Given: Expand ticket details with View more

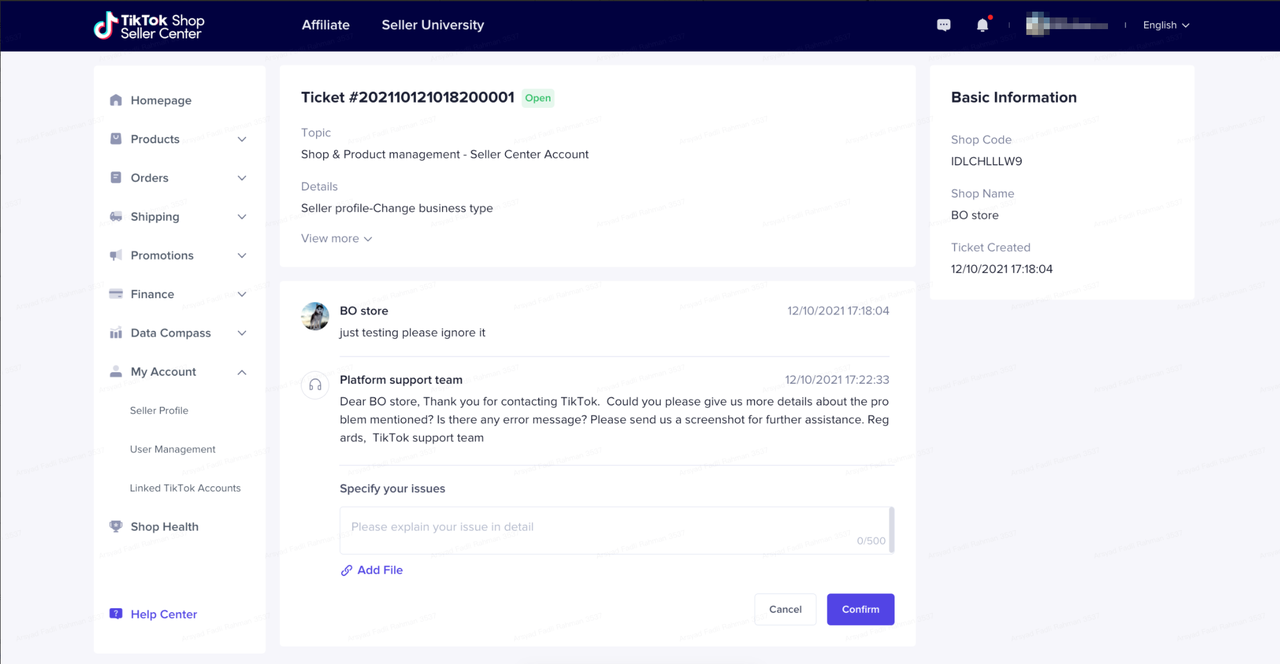Looking at the screenshot, I should (x=336, y=238).
